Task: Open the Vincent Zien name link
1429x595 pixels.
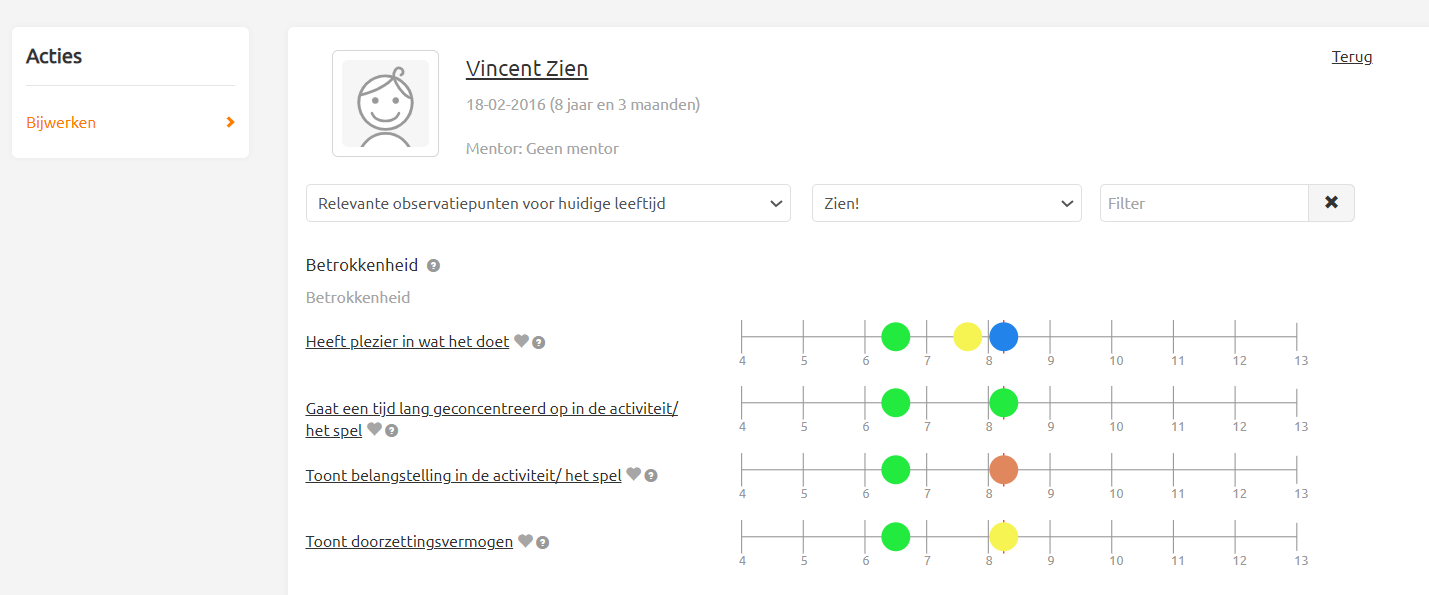Action: (x=527, y=69)
